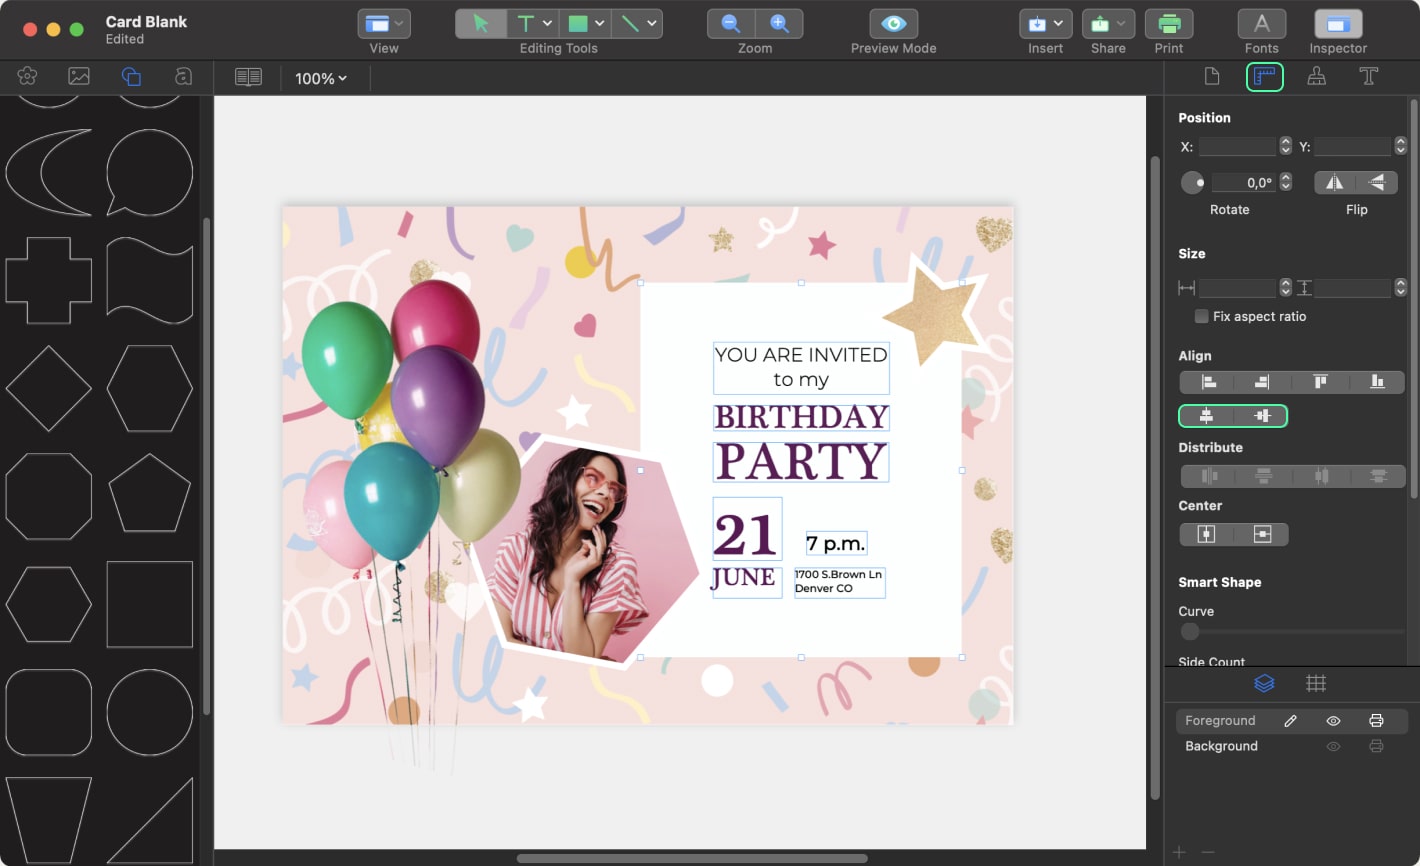Center object vertically on page
Screen dimensions: 1420x866
coord(1262,535)
